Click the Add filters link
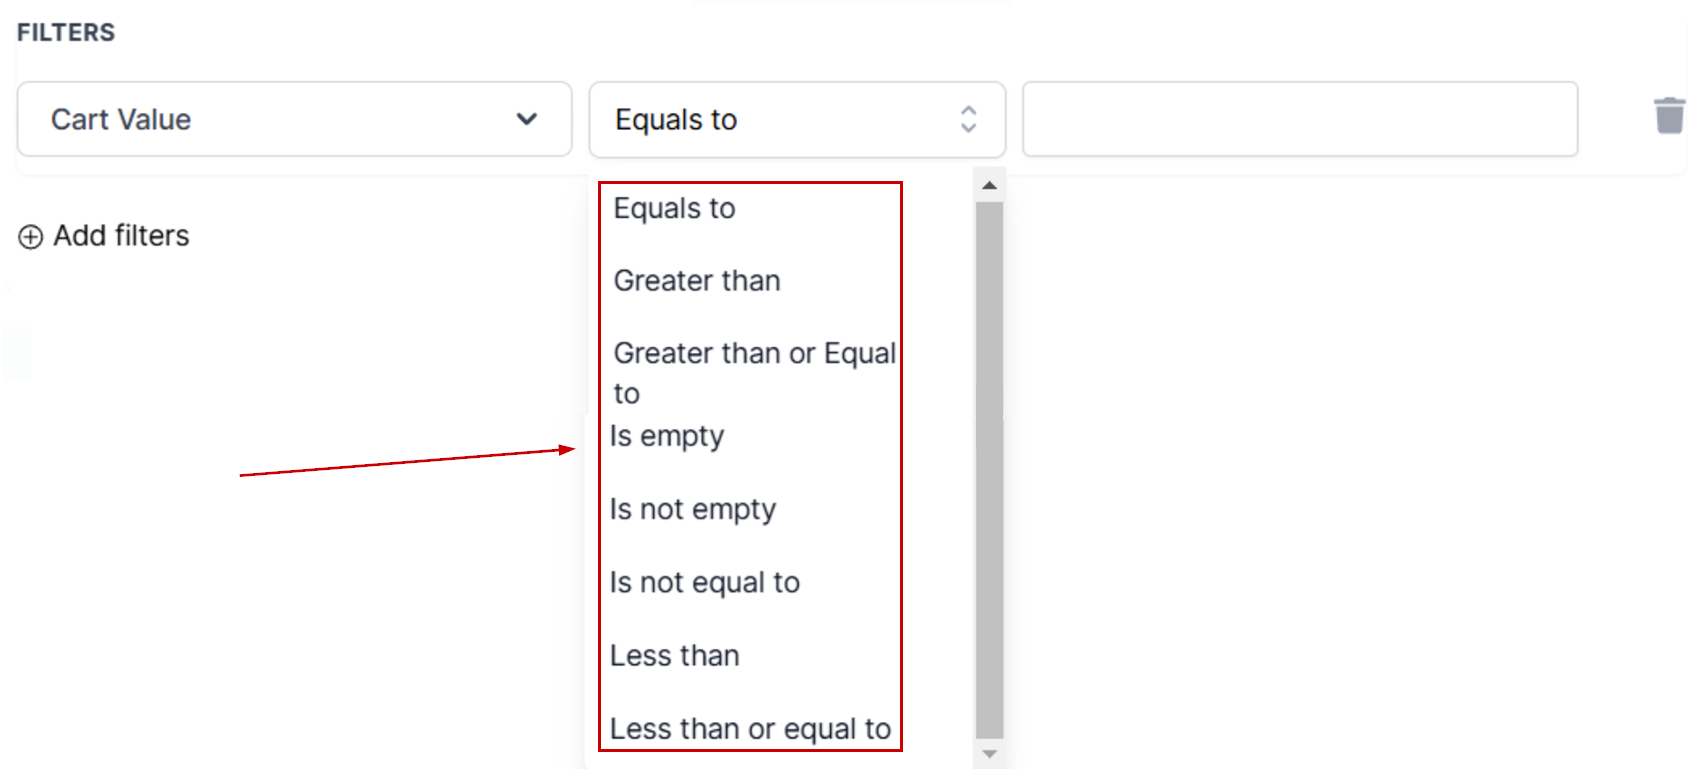This screenshot has height=769, width=1700. [x=121, y=236]
